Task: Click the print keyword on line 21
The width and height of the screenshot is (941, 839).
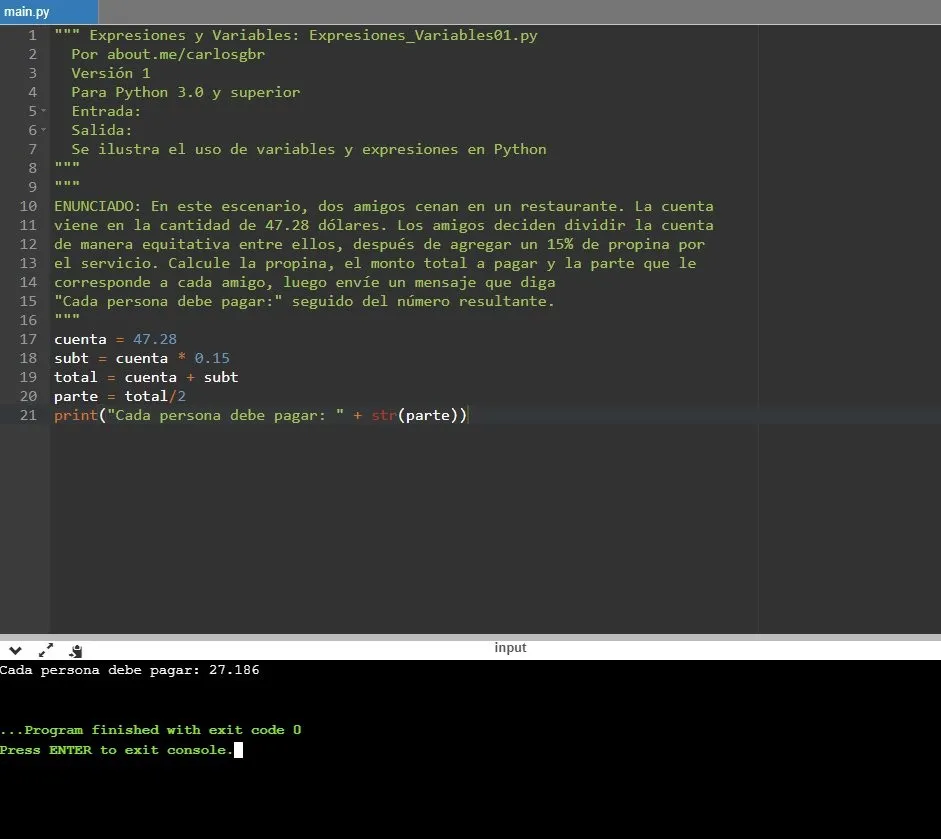Action: (x=76, y=415)
